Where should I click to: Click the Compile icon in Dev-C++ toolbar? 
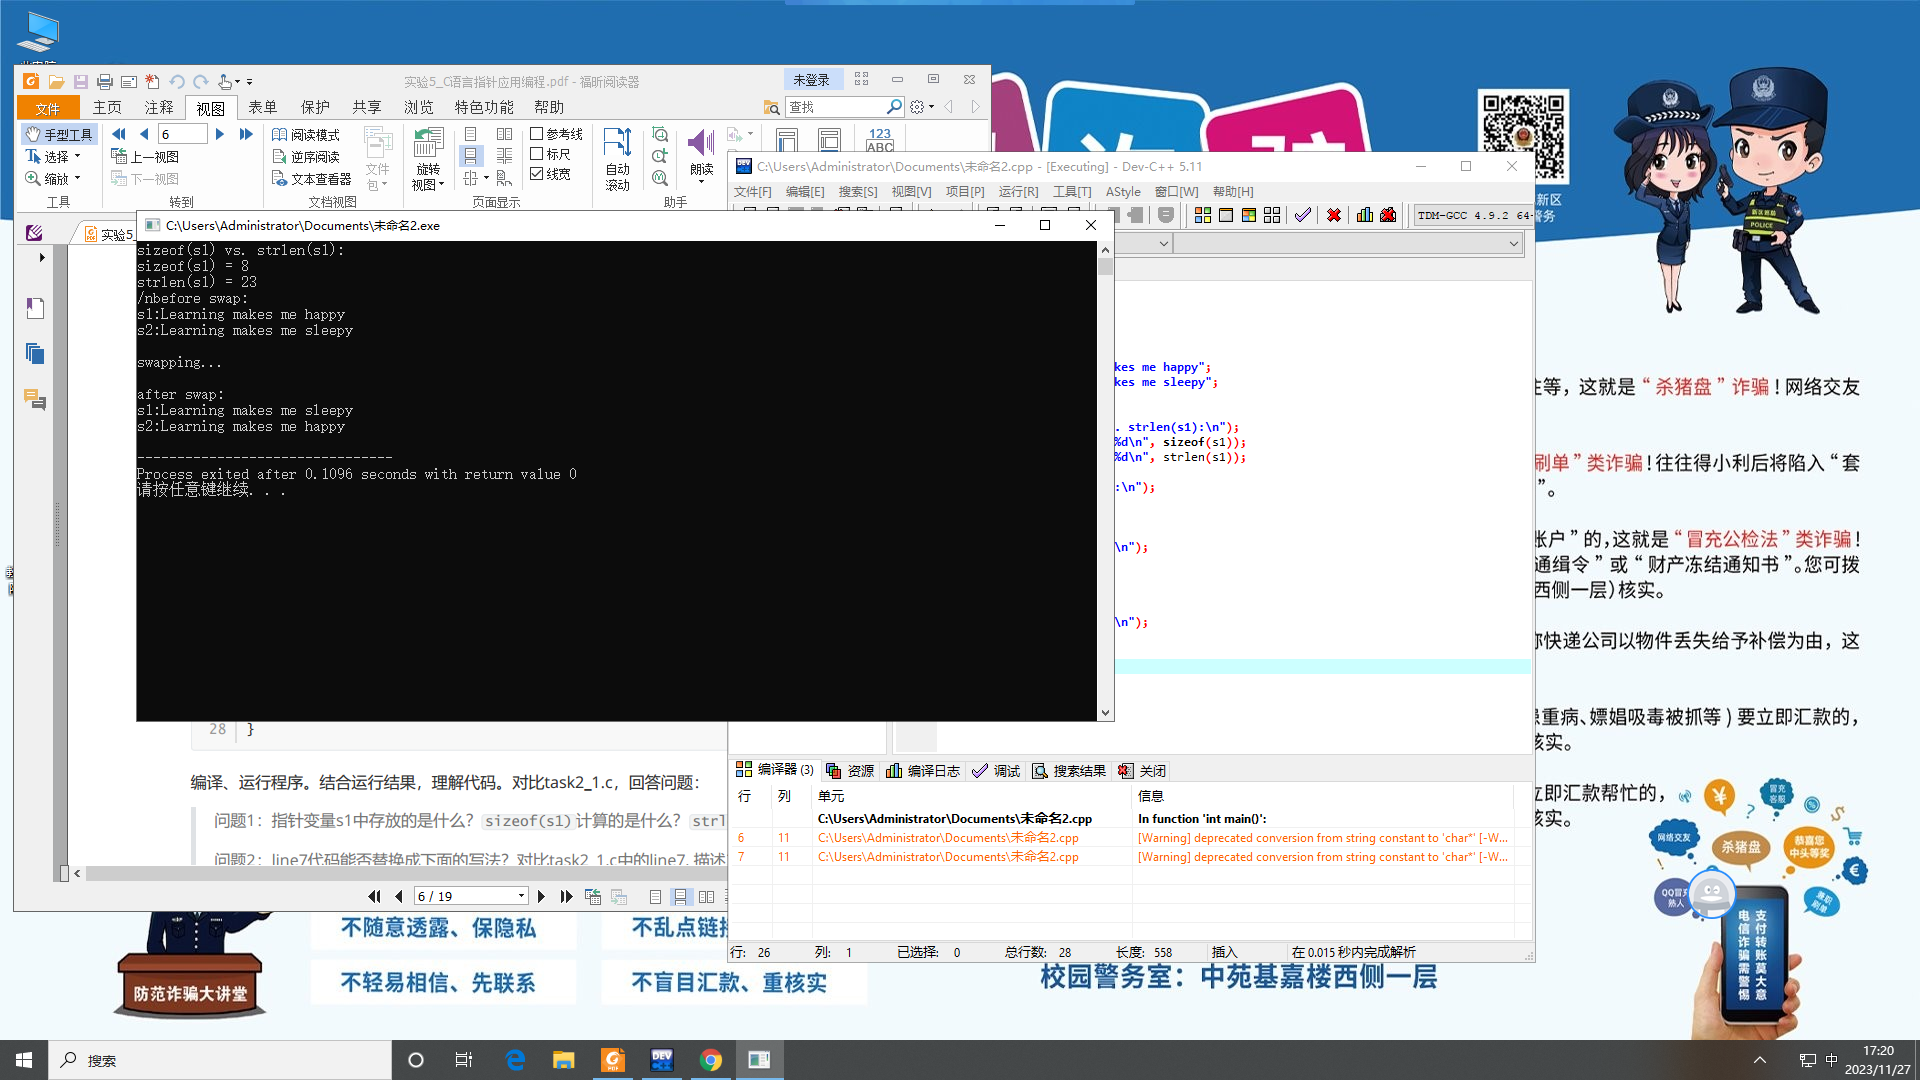click(1202, 215)
